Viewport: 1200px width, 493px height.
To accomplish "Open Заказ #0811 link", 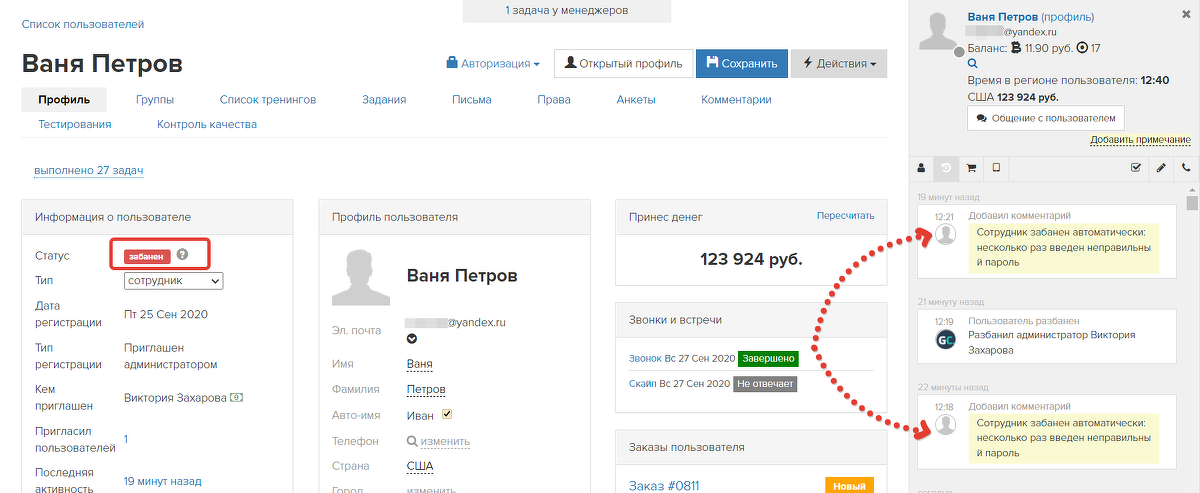I will pos(664,486).
